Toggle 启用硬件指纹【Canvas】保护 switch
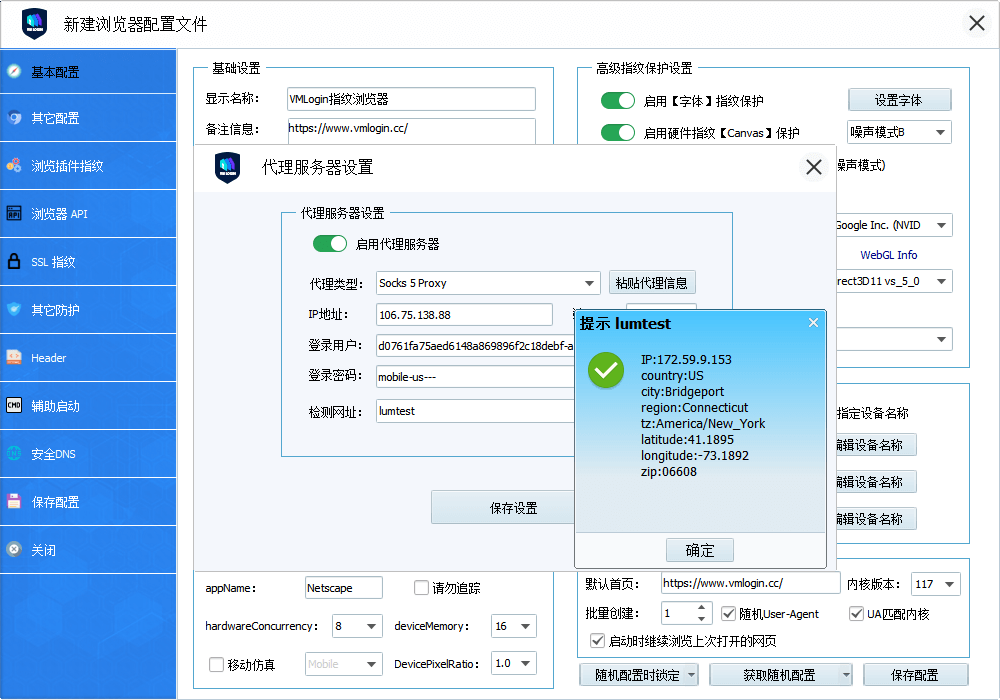Viewport: 1000px width, 700px height. pyautogui.click(x=618, y=133)
